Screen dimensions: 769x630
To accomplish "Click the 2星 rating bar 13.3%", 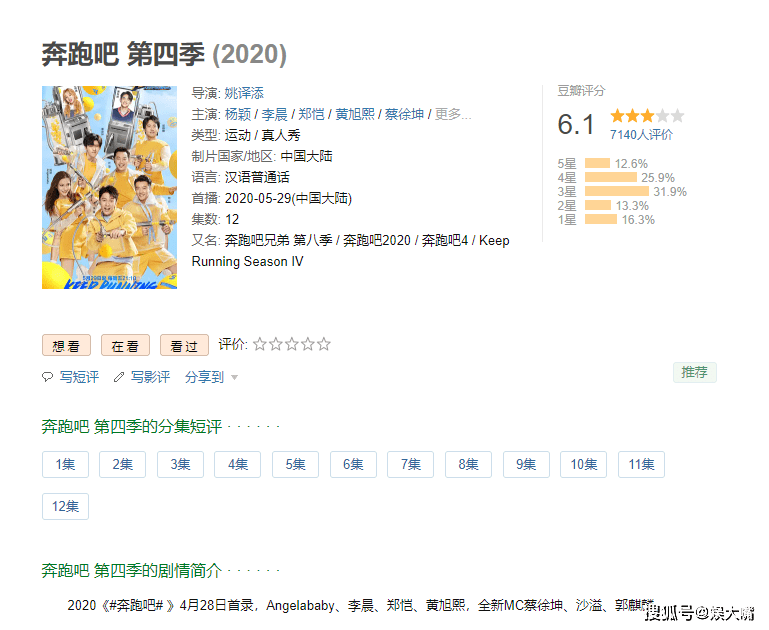I will [x=598, y=205].
